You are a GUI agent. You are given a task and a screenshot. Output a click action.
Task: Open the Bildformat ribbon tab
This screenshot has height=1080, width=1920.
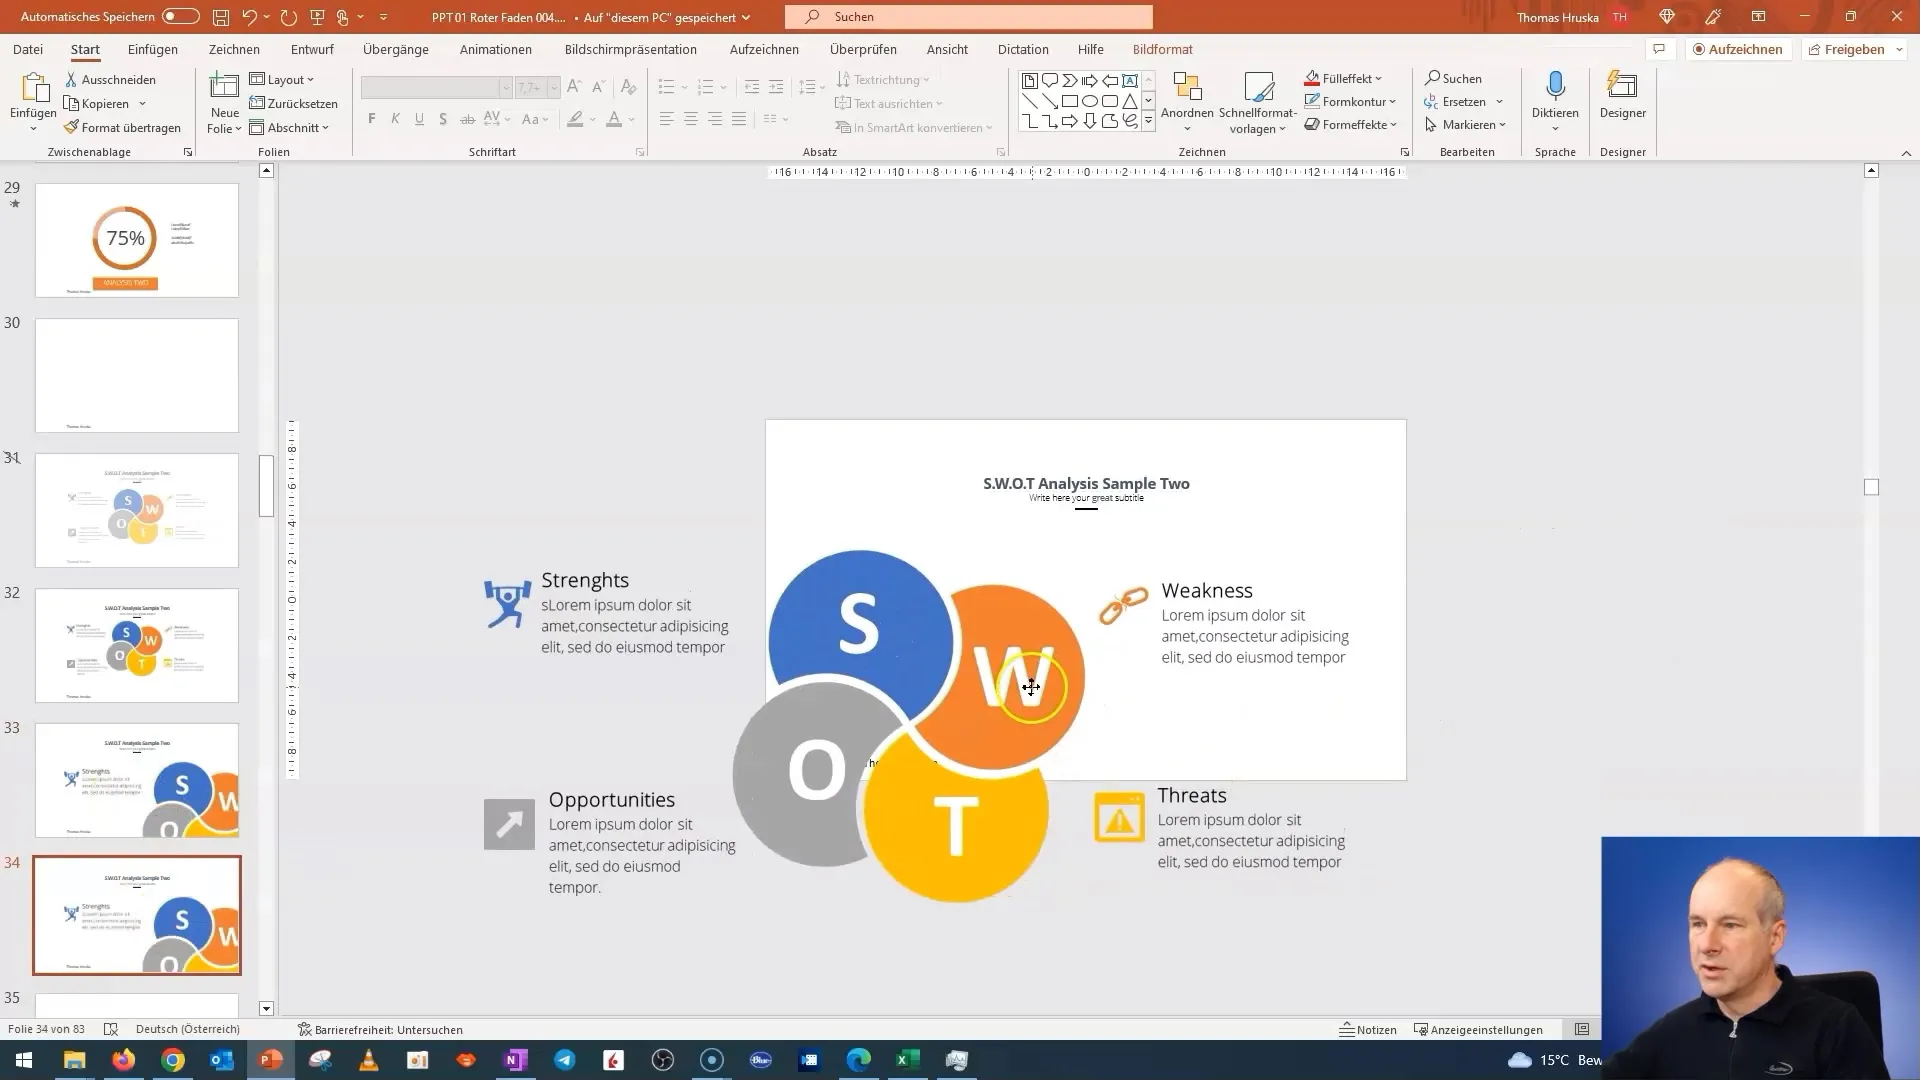1162,49
